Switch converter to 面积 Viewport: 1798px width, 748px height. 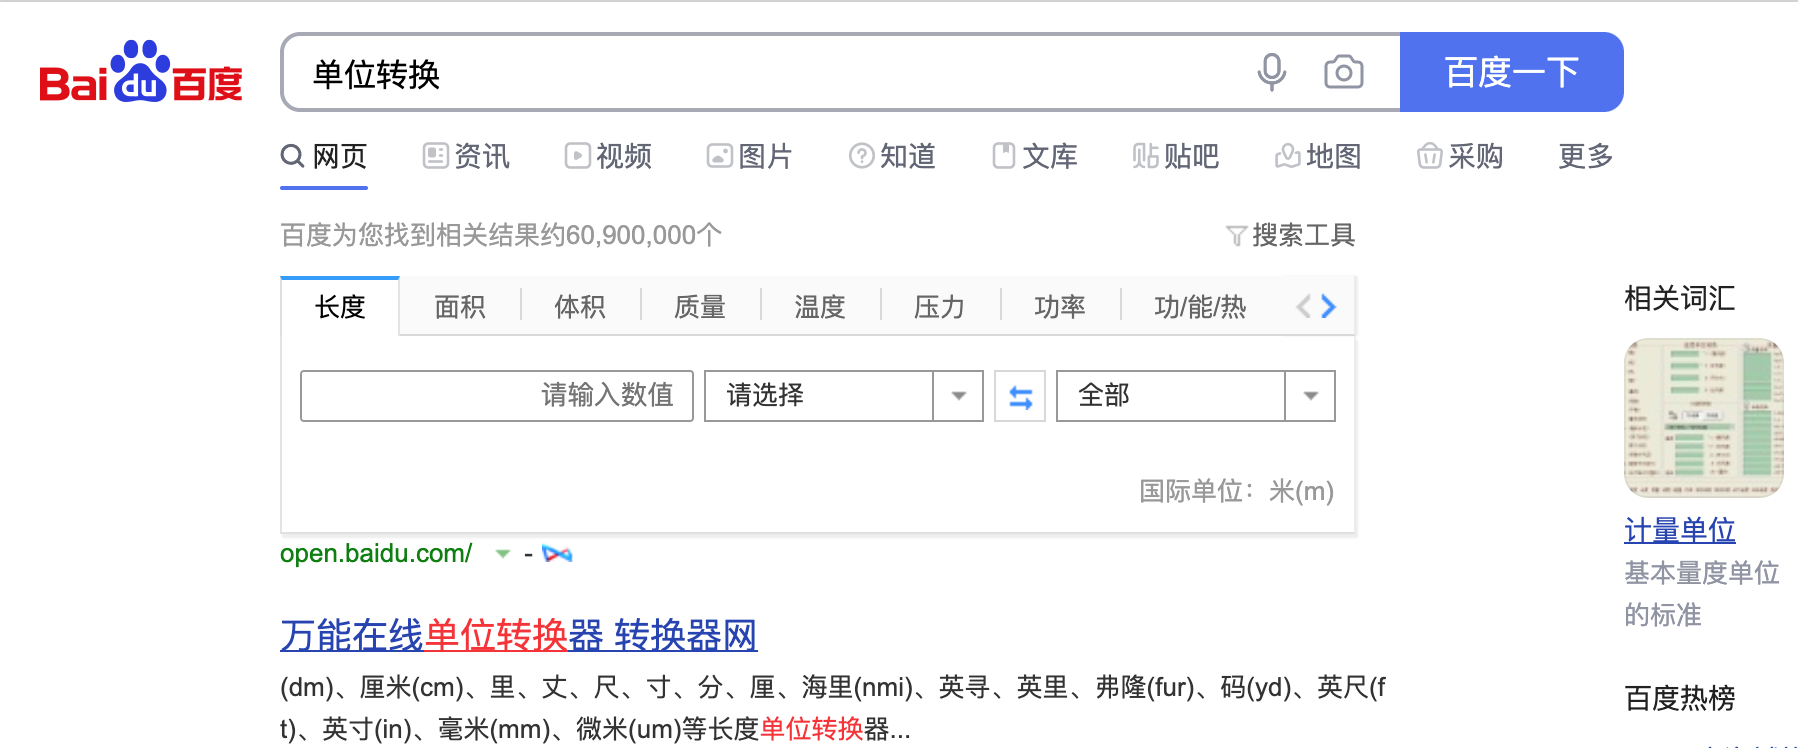[x=460, y=306]
